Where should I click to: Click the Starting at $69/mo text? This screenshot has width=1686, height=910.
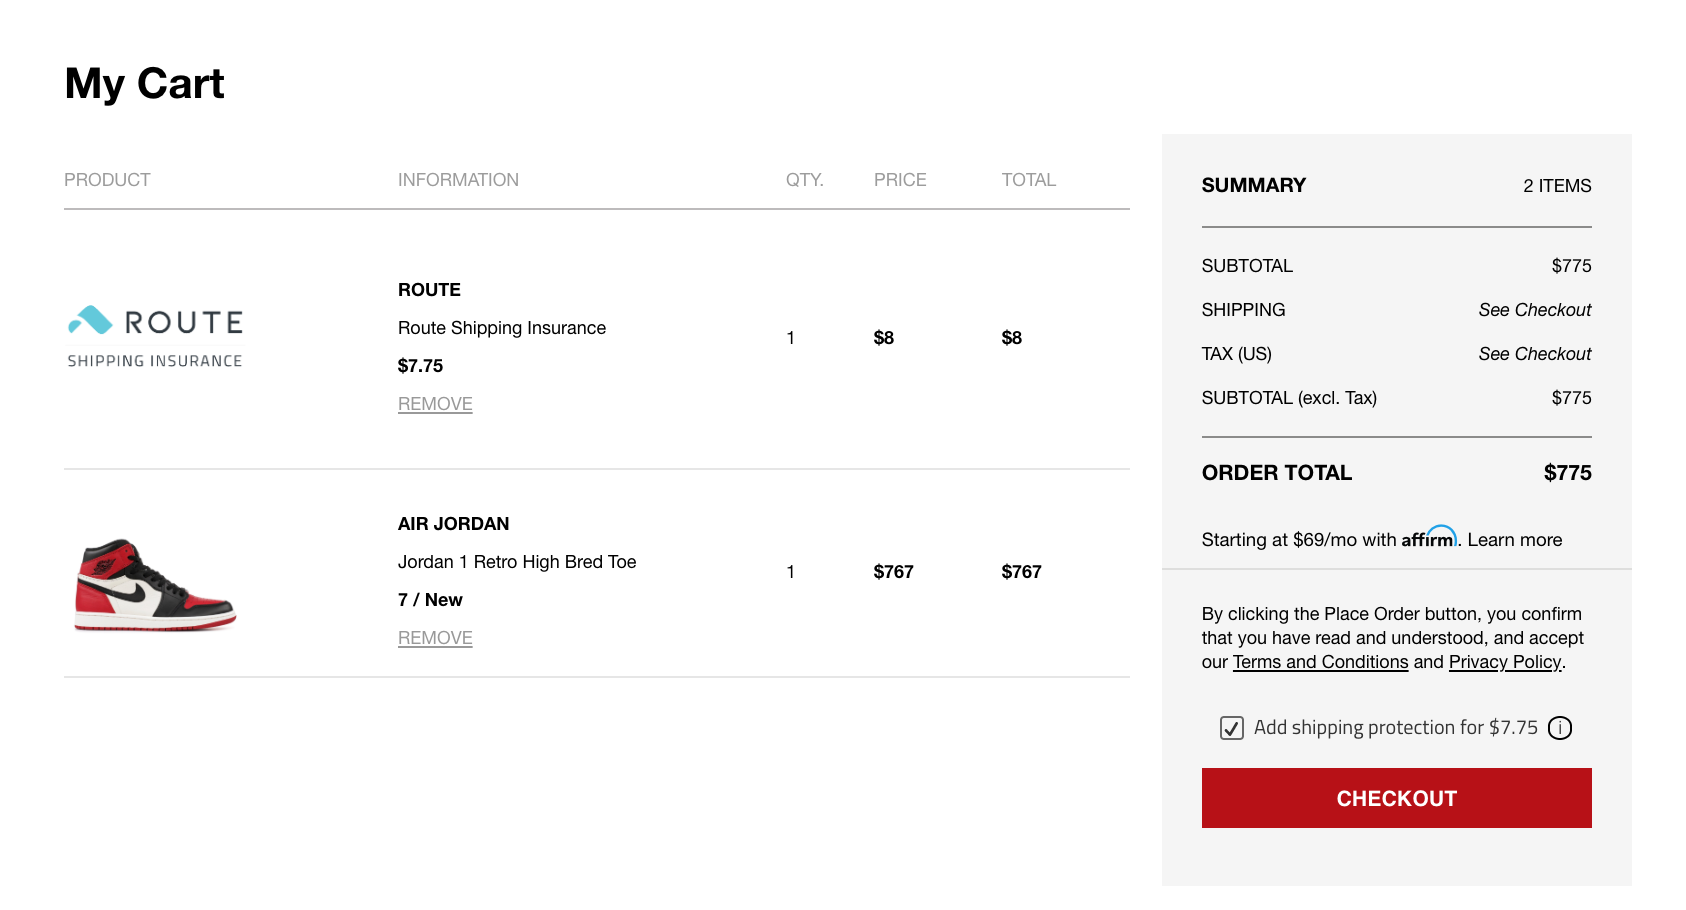1299,540
